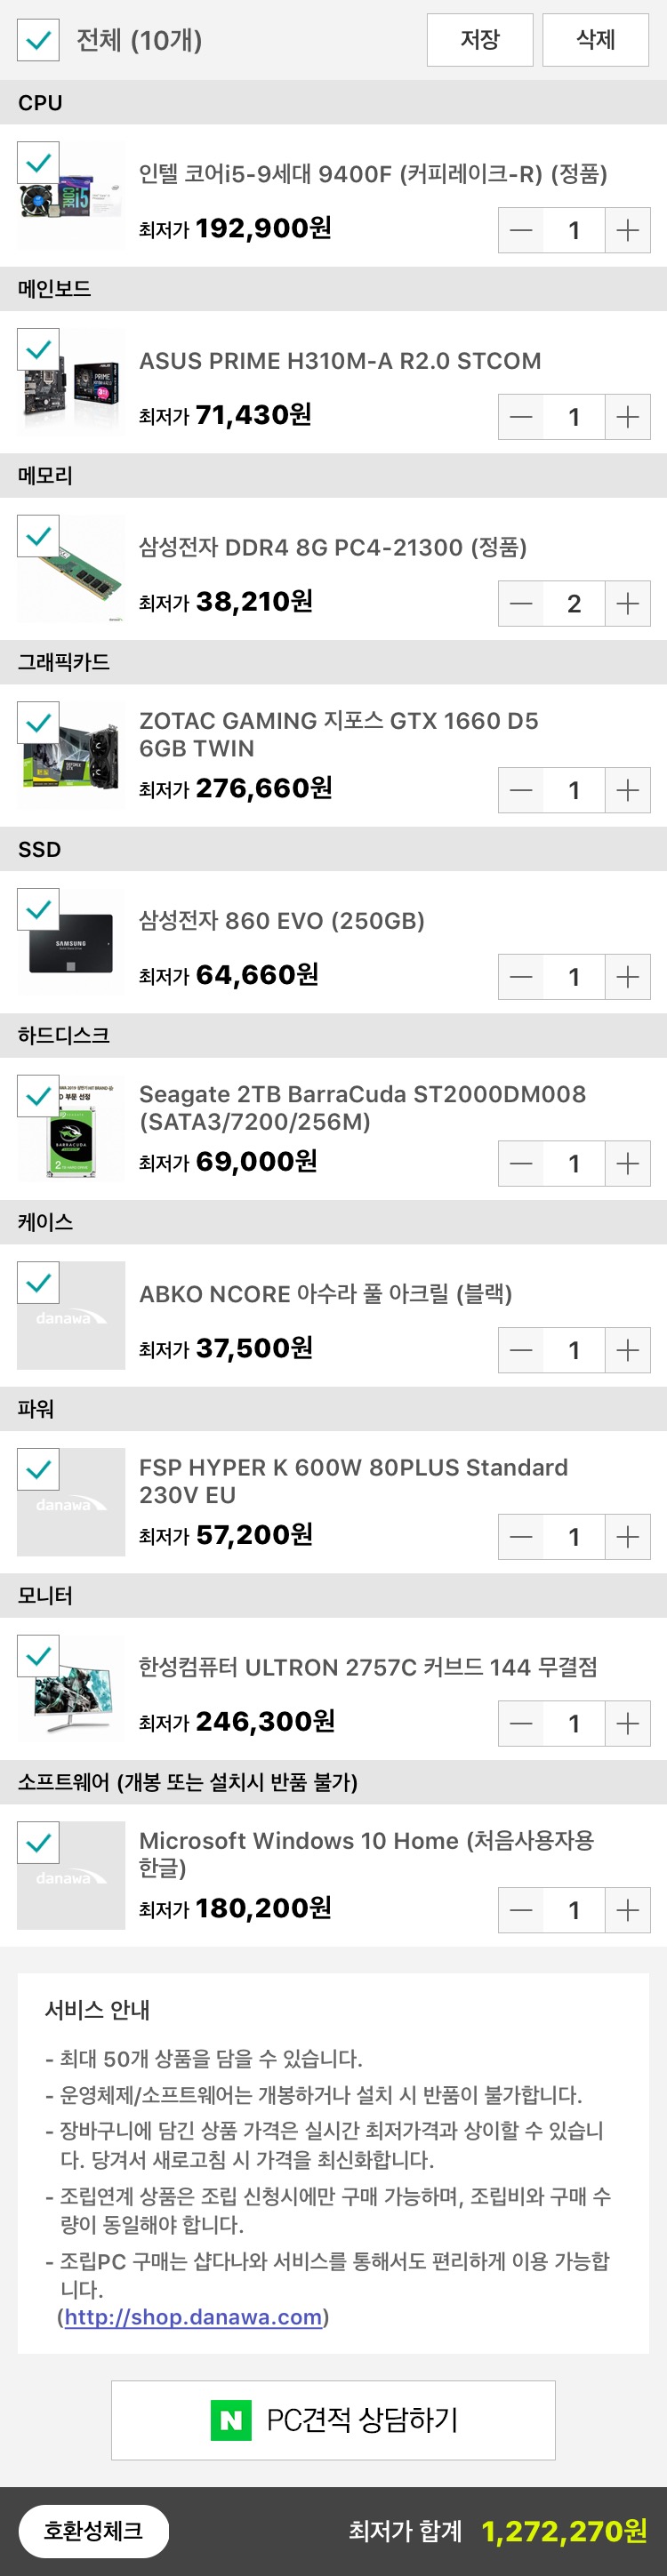Image resolution: width=667 pixels, height=2576 pixels.
Task: Run the 호환성체크 compatibility check
Action: (x=93, y=2530)
